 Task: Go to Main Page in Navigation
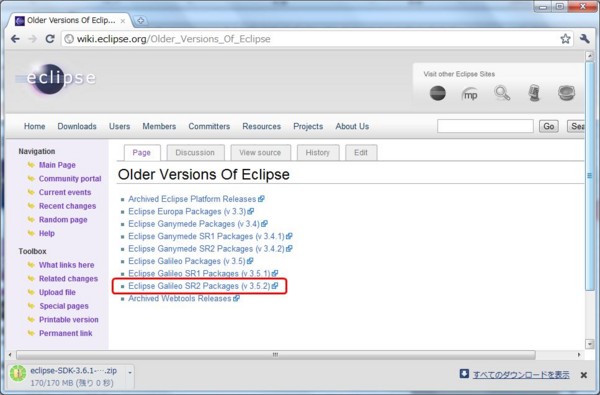pos(57,165)
